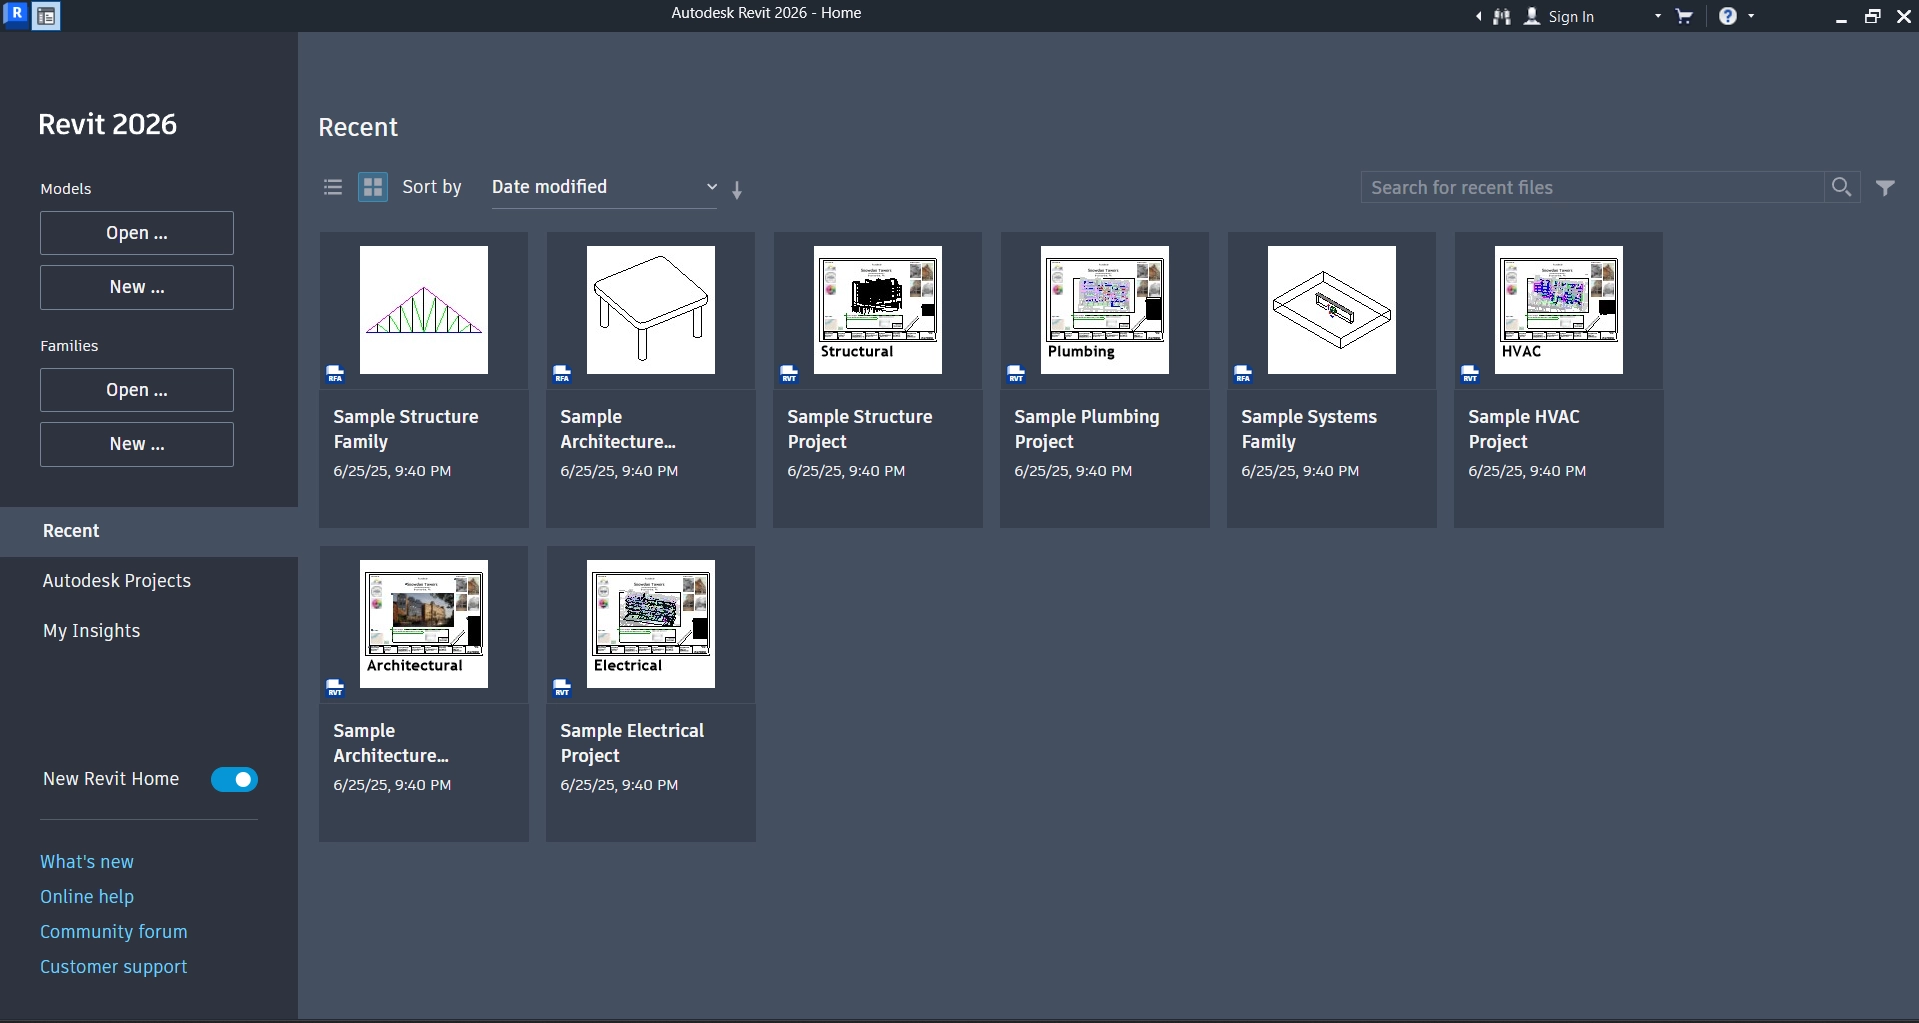
Task: Click the 'Sample HVAC Project' title
Action: point(1524,429)
